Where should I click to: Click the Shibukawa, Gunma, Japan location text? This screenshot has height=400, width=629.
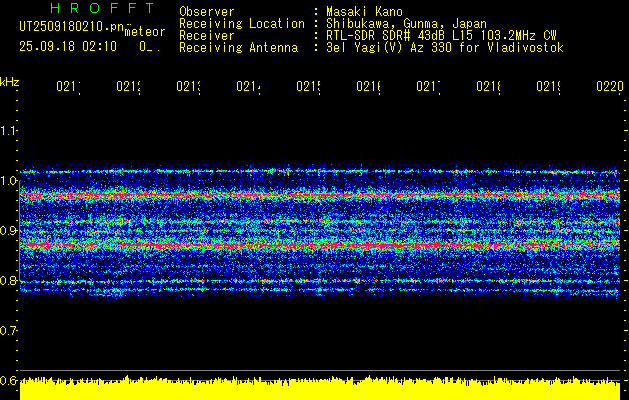pos(400,23)
